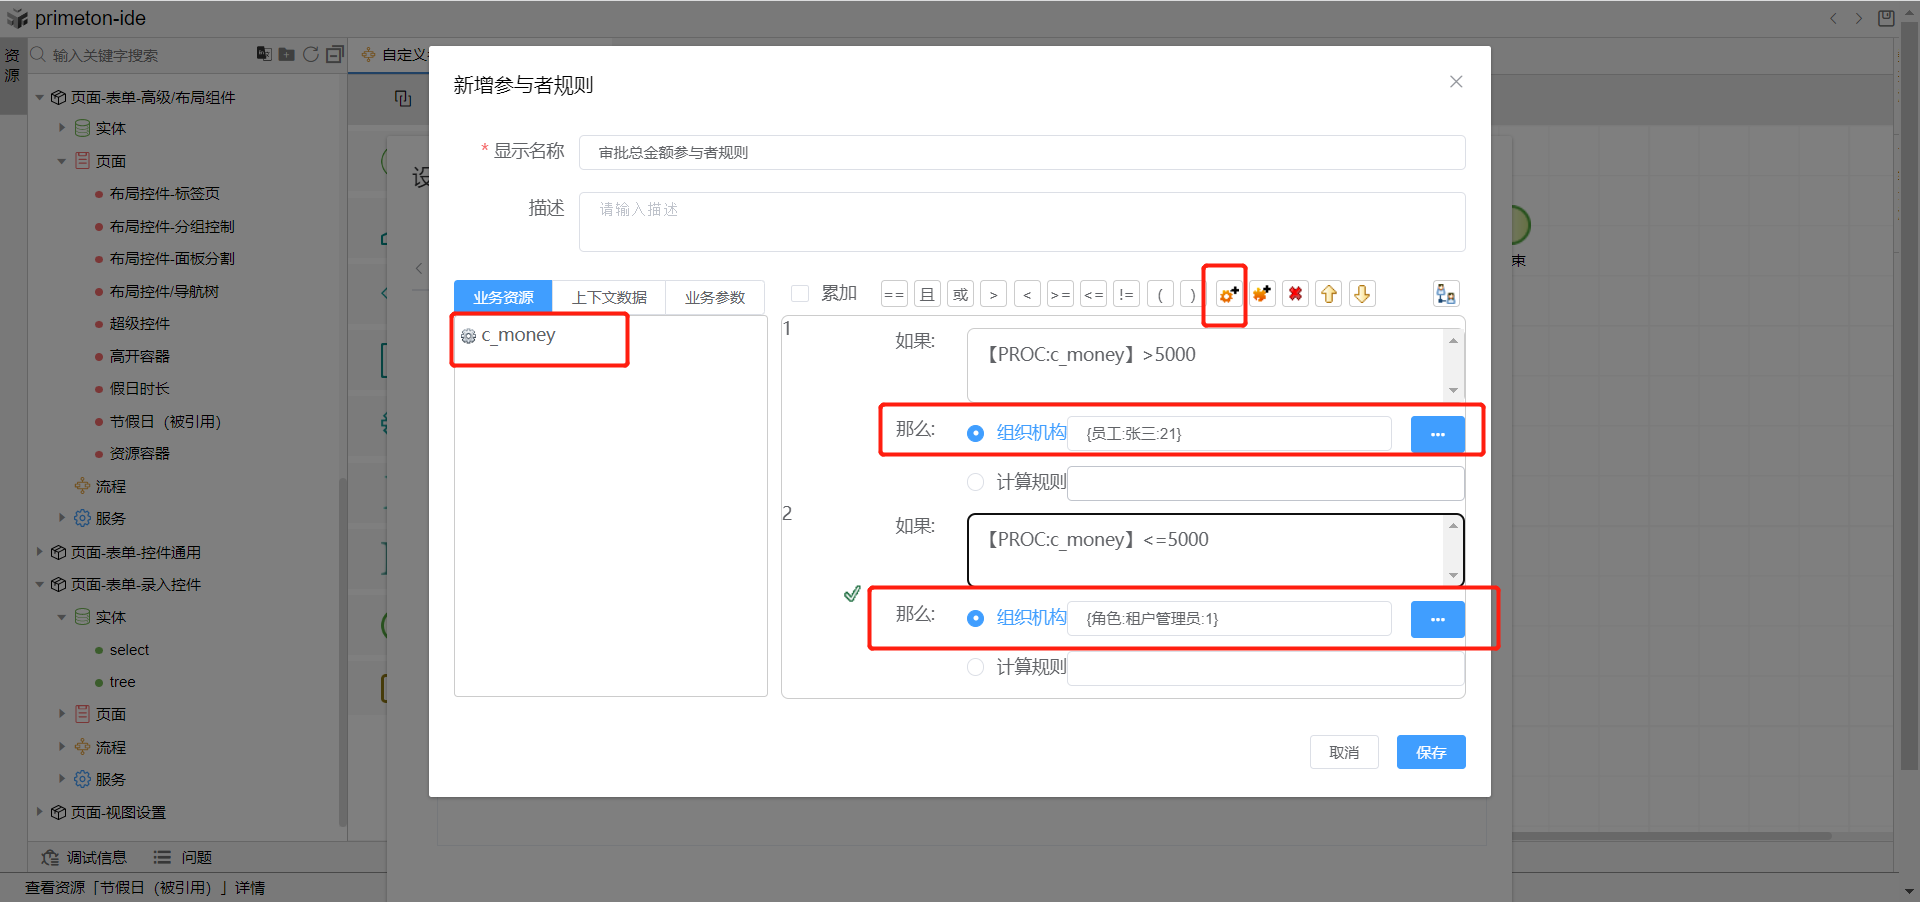Click the add rule gear icon
Image resolution: width=1920 pixels, height=902 pixels.
(x=1228, y=294)
